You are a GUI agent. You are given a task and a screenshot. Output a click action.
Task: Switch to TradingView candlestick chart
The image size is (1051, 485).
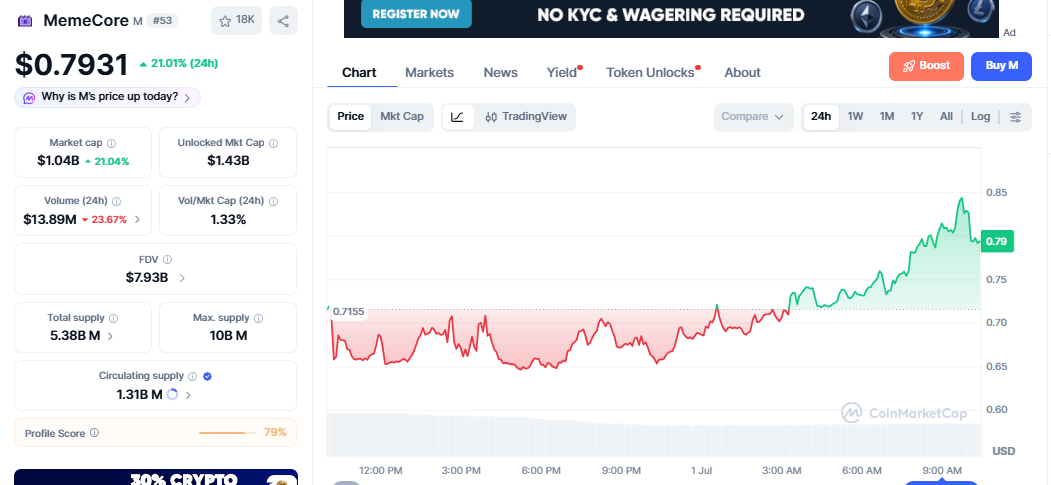click(526, 117)
